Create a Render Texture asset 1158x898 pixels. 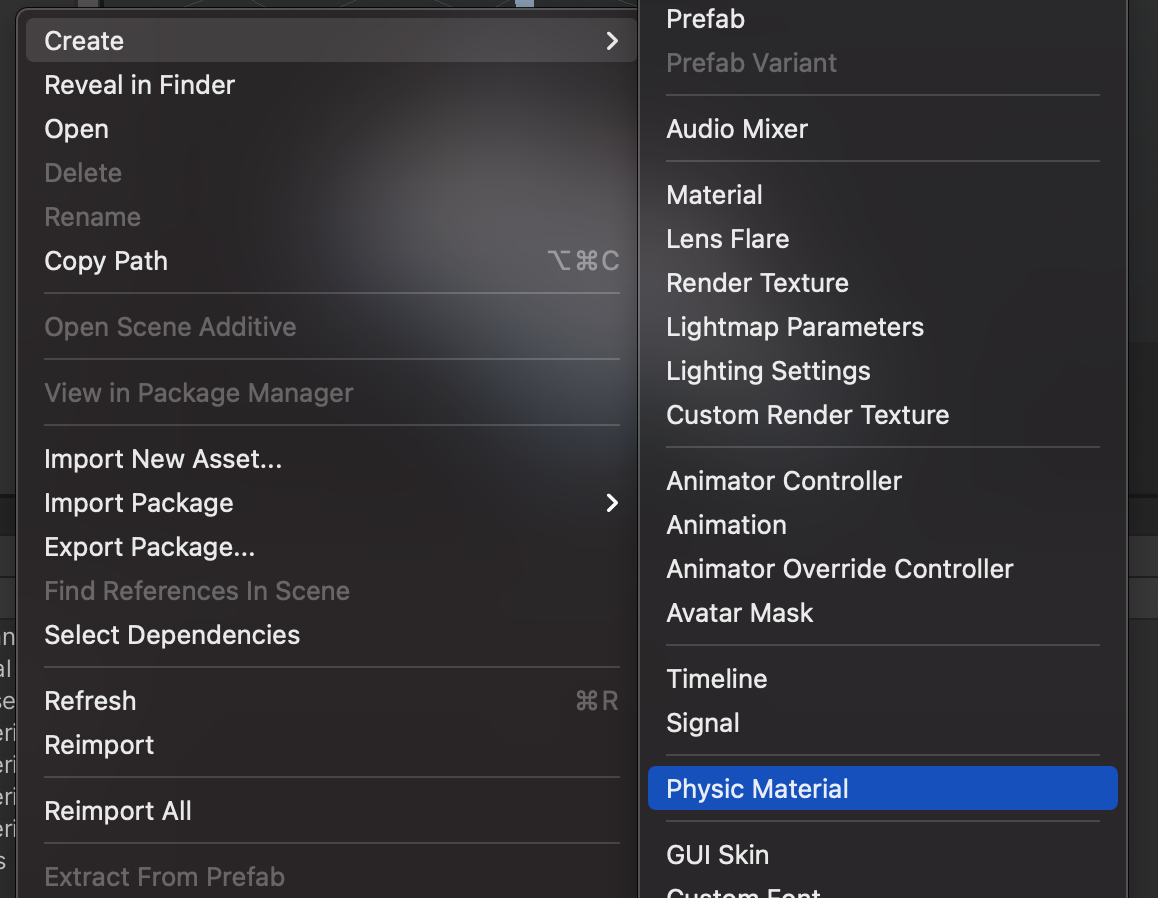pos(757,283)
